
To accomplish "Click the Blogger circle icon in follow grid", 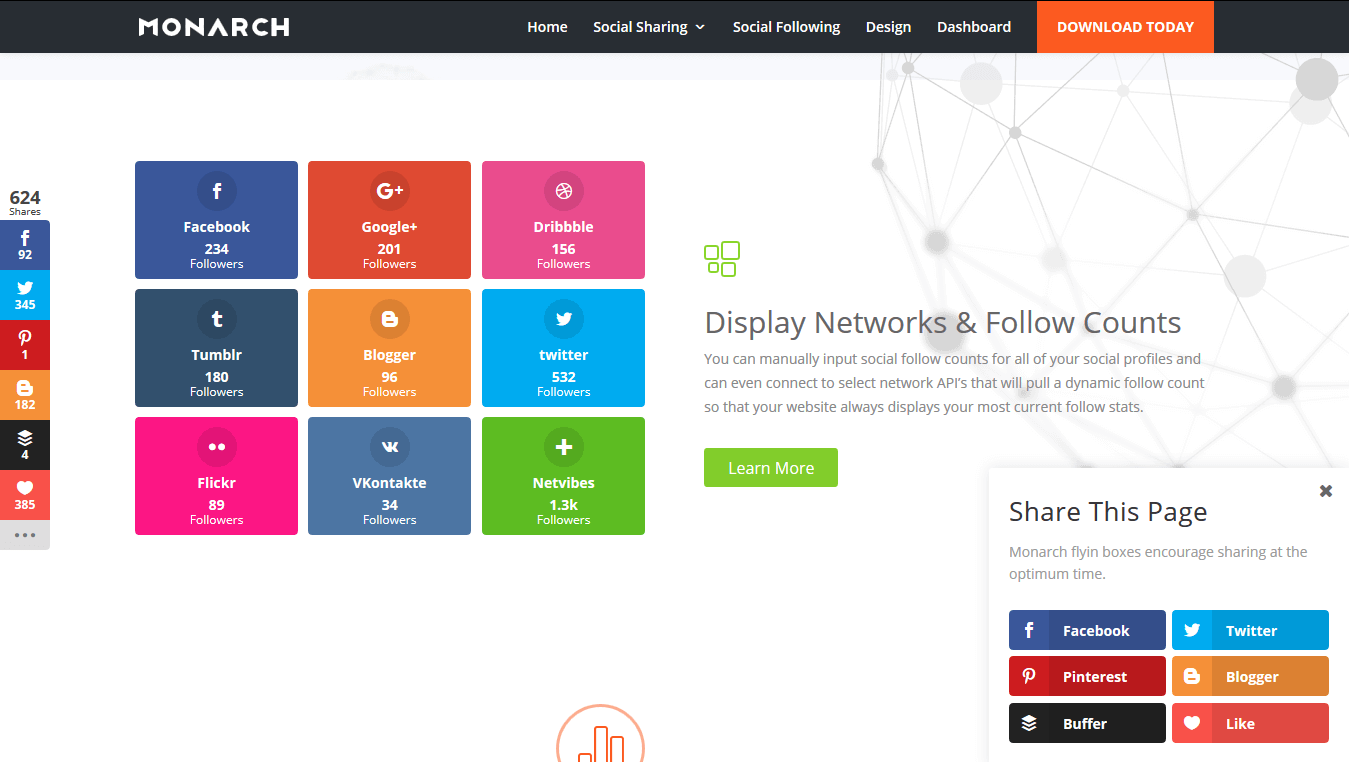I will point(389,319).
